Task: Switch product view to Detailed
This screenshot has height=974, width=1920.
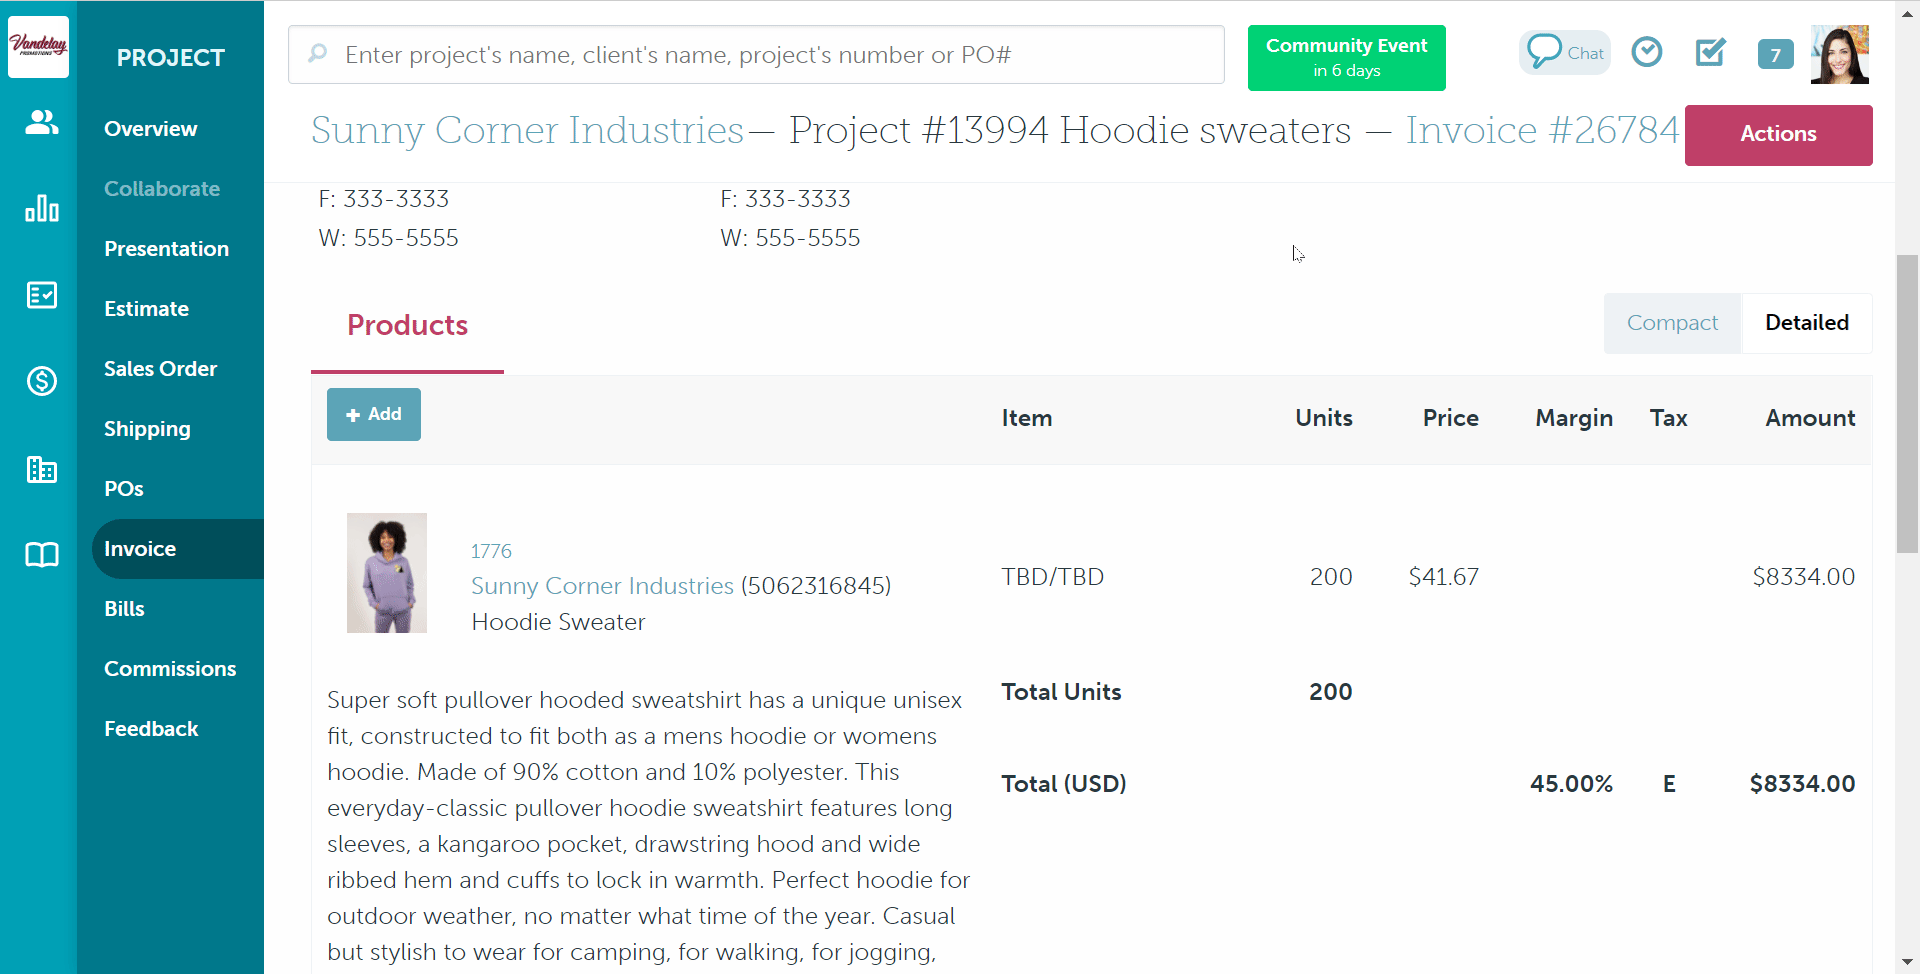Action: point(1806,323)
